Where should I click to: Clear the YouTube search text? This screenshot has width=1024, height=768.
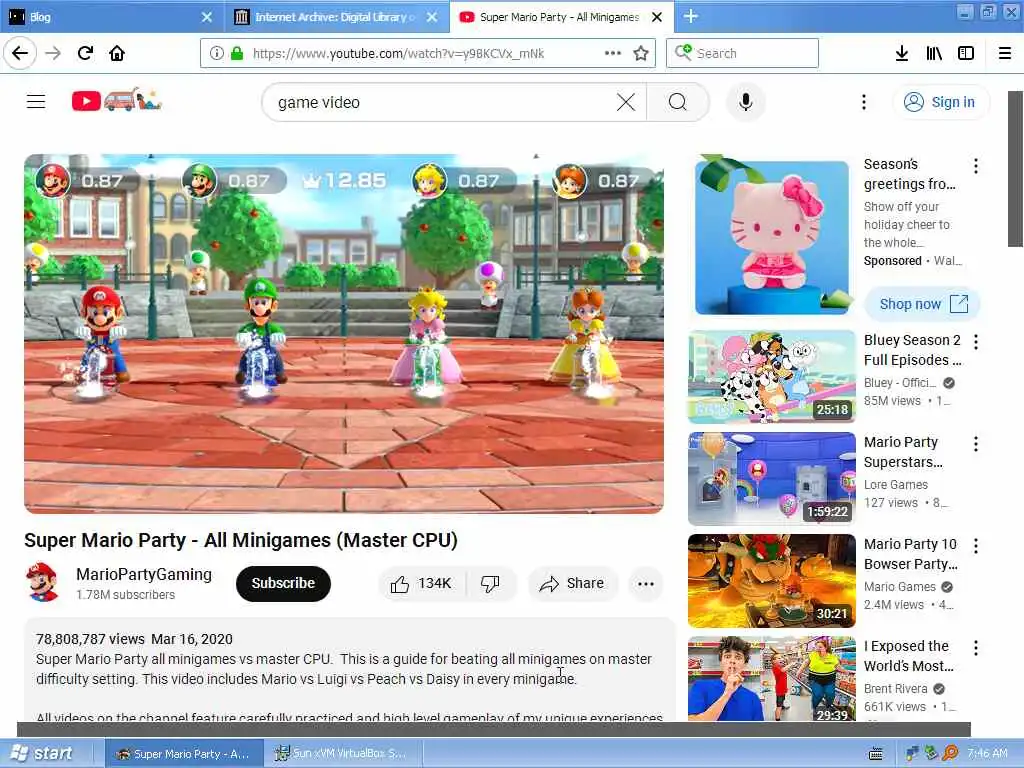click(x=626, y=102)
